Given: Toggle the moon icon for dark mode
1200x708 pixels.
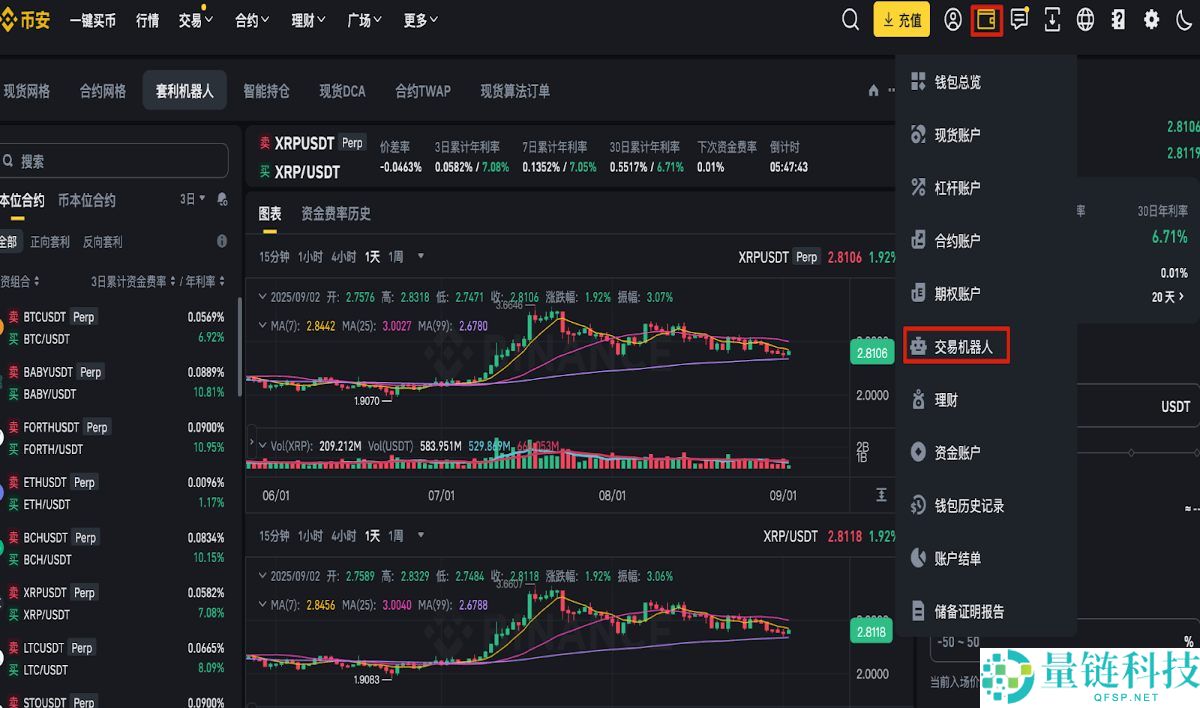Looking at the screenshot, I should 1184,19.
